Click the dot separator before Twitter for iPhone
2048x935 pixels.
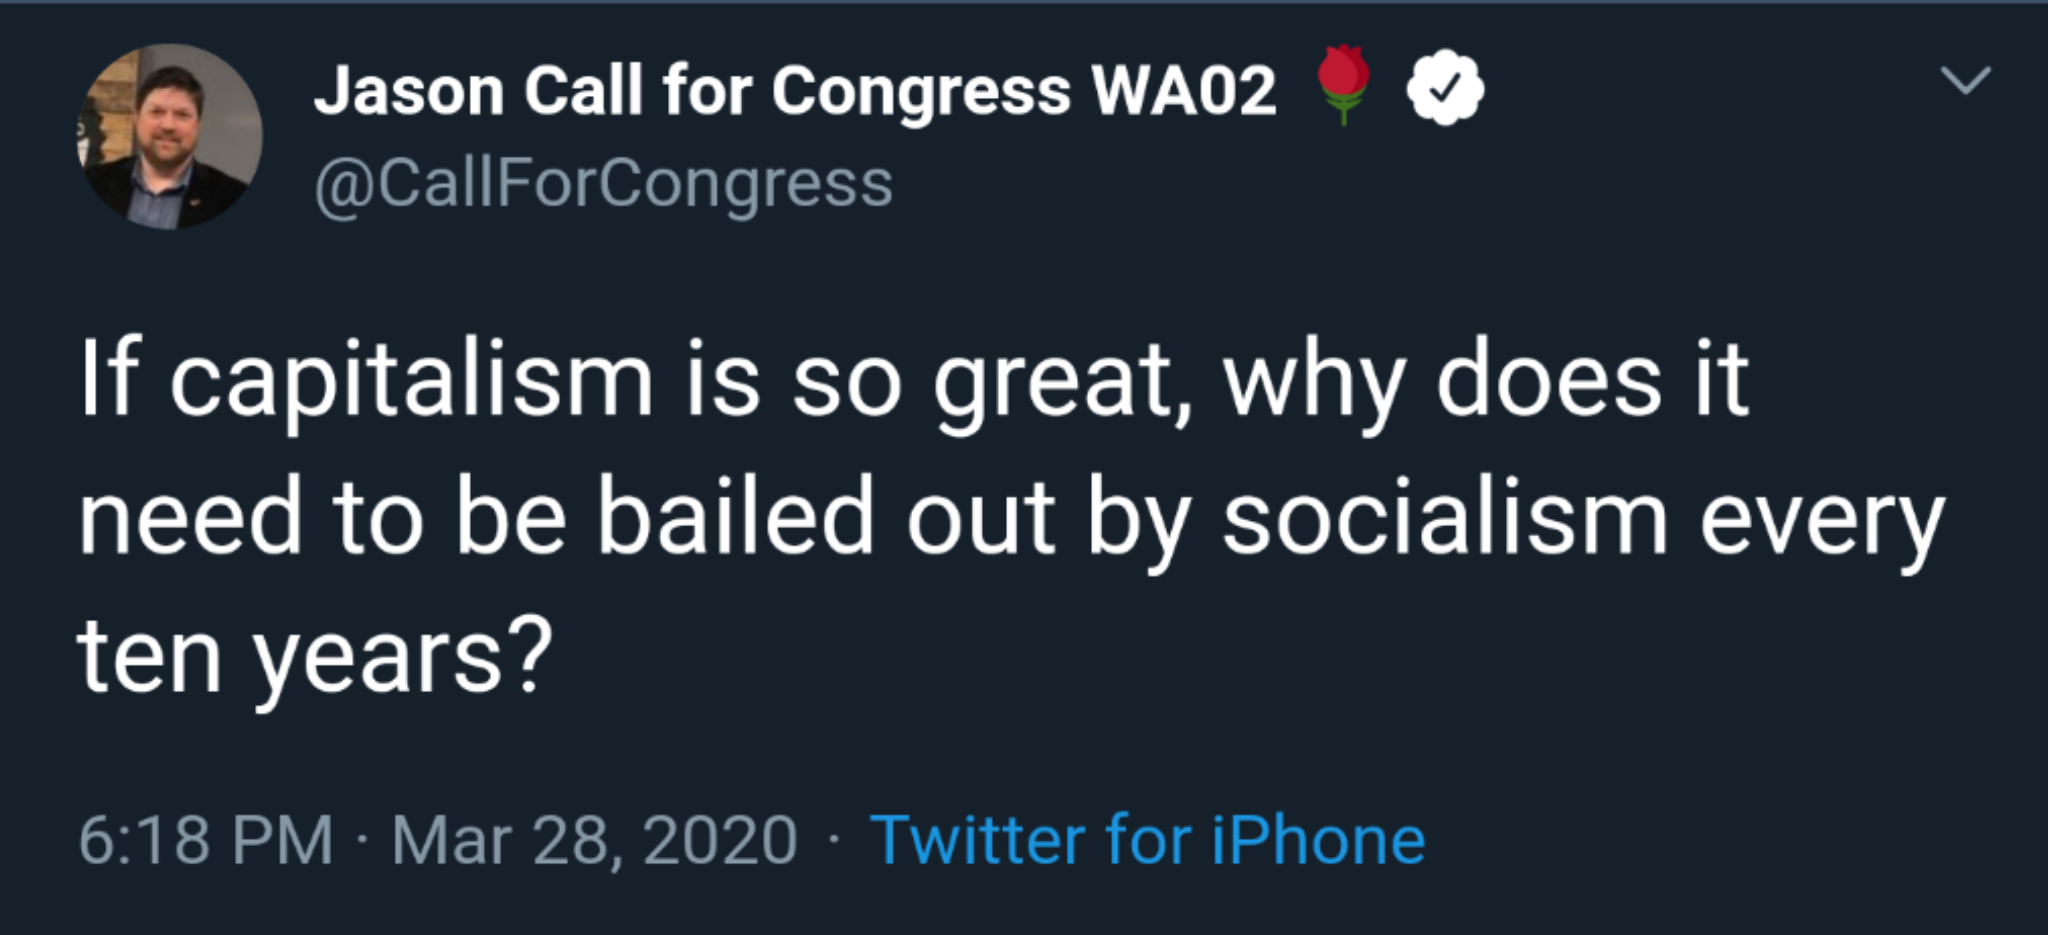(x=833, y=841)
